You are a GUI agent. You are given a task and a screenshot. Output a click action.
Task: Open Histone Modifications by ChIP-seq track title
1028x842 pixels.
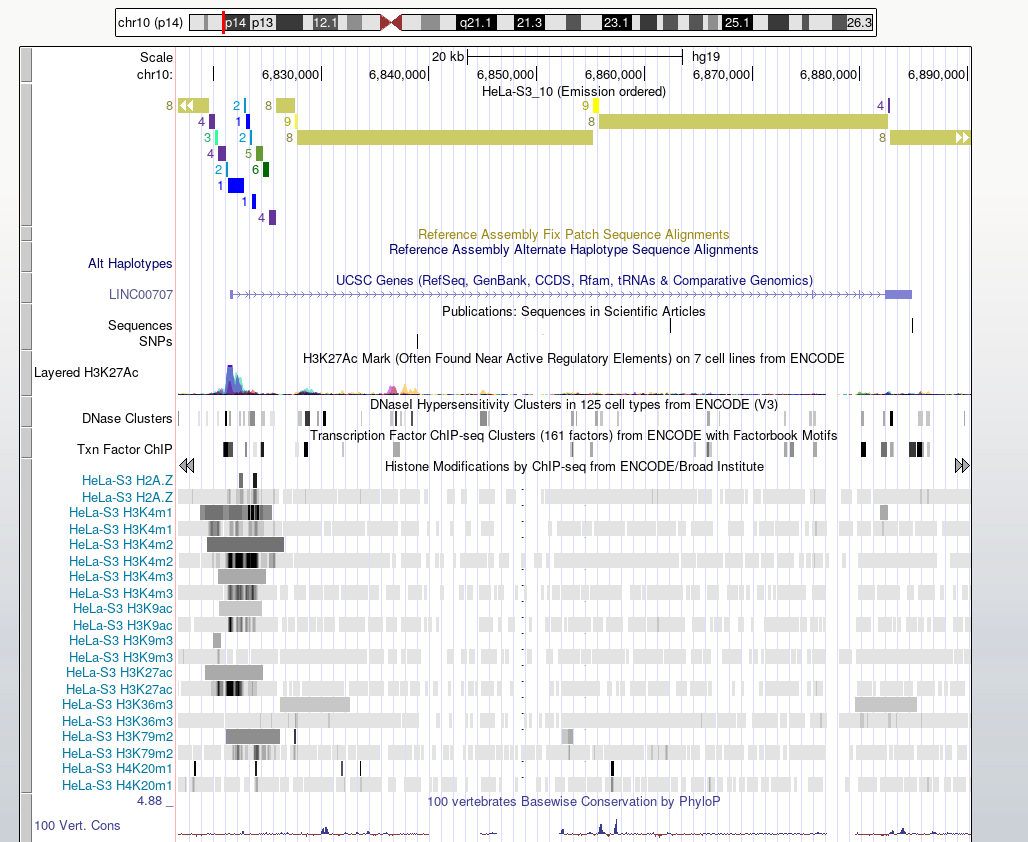(574, 466)
